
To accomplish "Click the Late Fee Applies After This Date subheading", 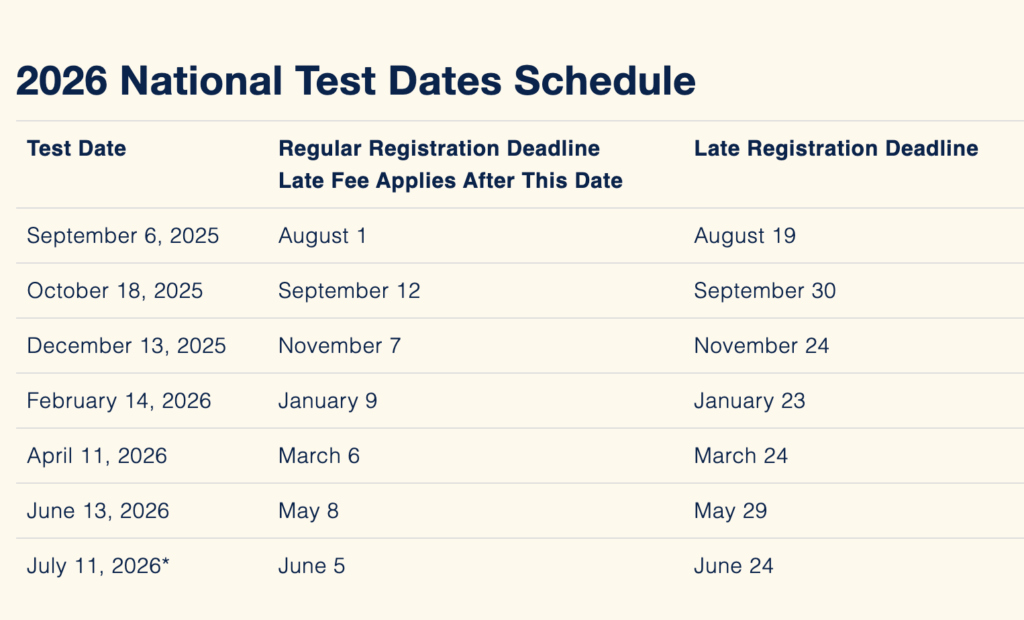I will pos(450,181).
